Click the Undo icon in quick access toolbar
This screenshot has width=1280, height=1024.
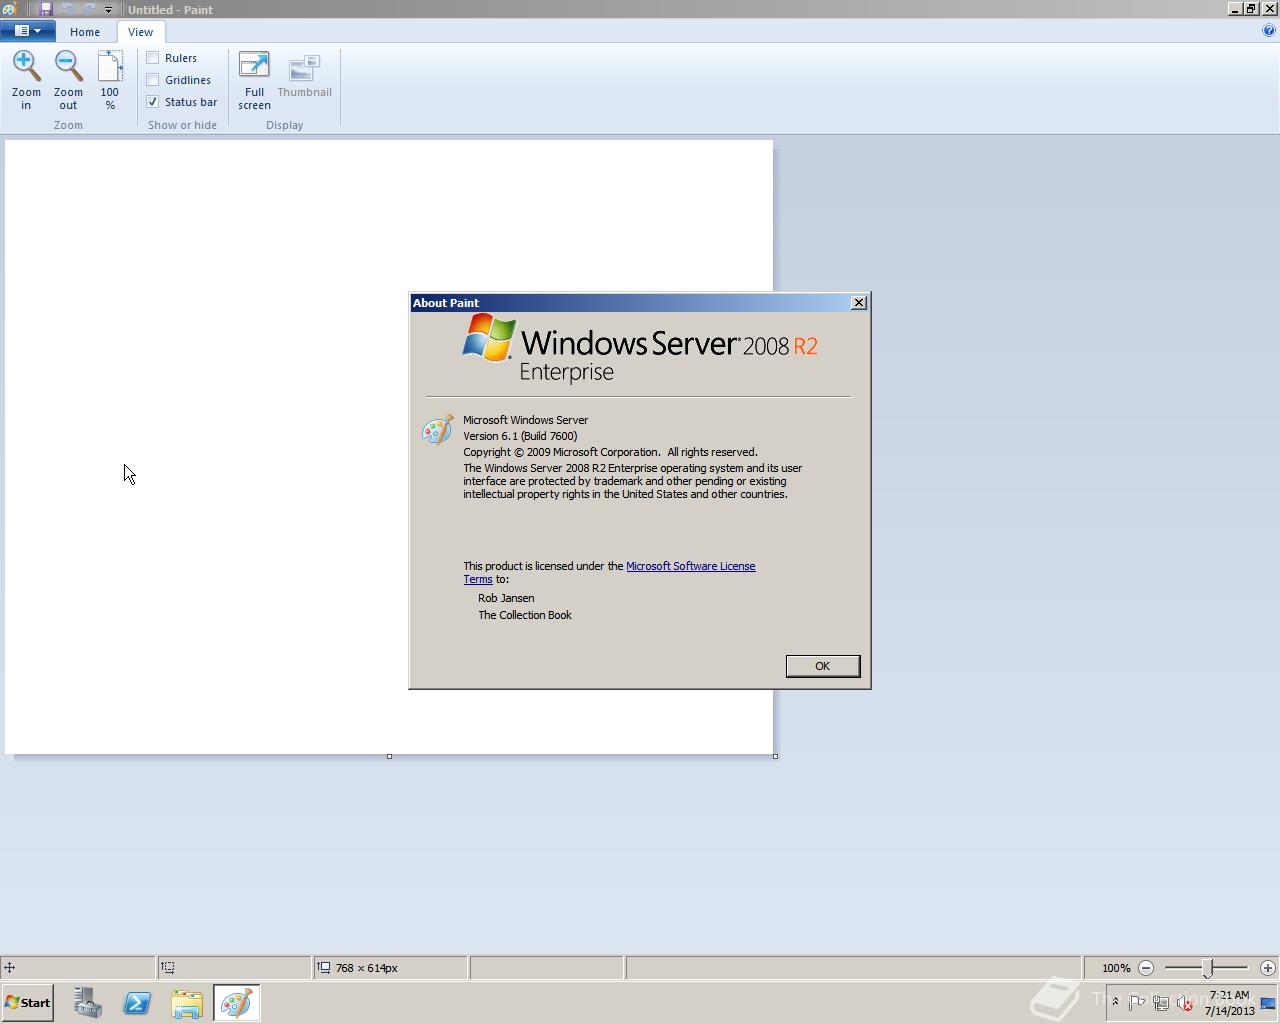[x=68, y=9]
